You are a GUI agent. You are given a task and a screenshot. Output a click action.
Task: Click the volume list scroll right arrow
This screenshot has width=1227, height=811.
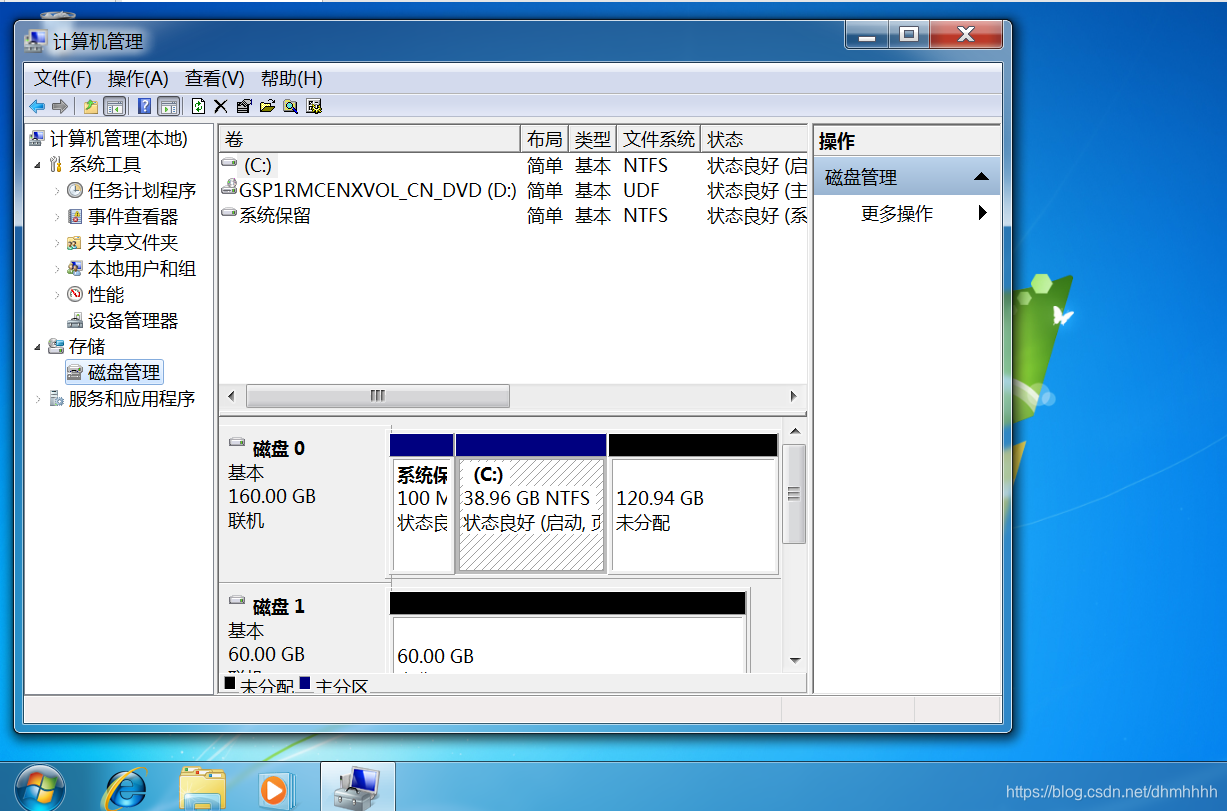(x=795, y=396)
